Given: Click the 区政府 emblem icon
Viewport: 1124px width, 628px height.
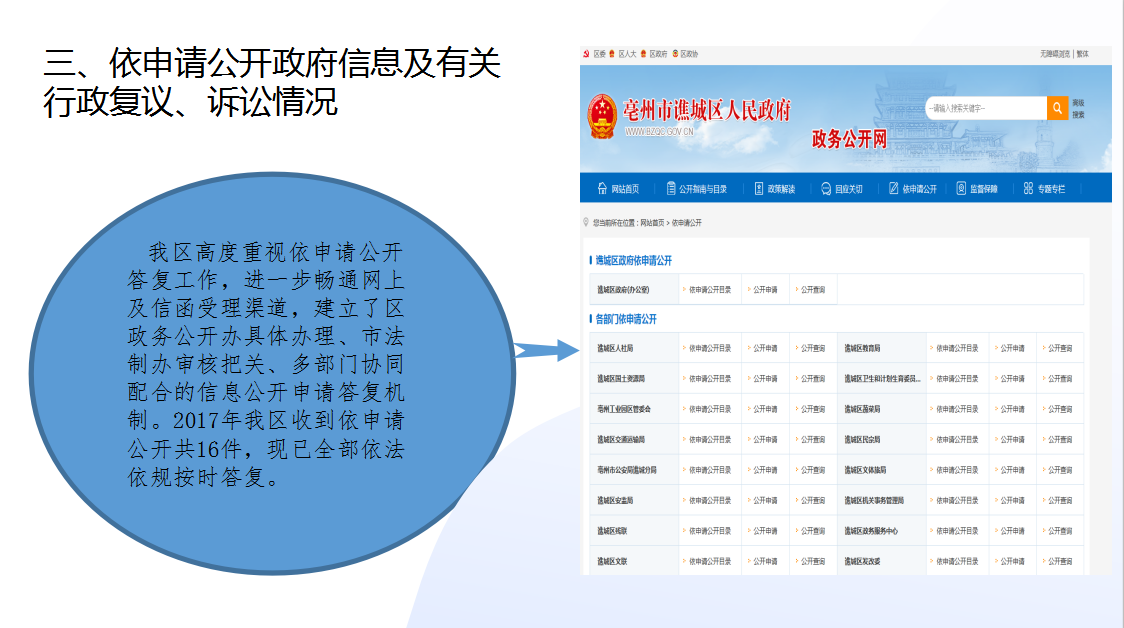Looking at the screenshot, I should click(x=643, y=54).
